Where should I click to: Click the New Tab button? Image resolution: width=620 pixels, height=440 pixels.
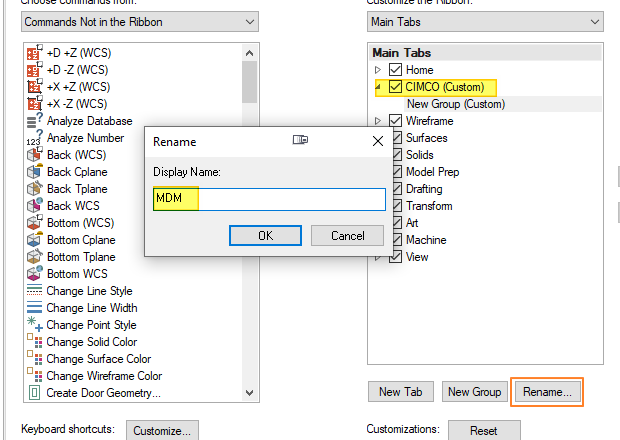coord(401,392)
